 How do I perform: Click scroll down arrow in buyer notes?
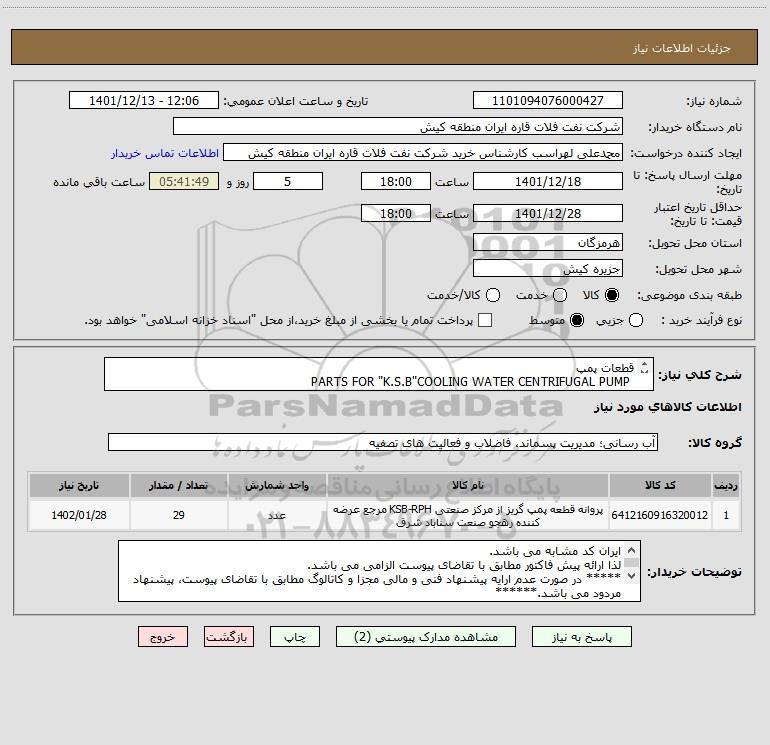click(632, 575)
